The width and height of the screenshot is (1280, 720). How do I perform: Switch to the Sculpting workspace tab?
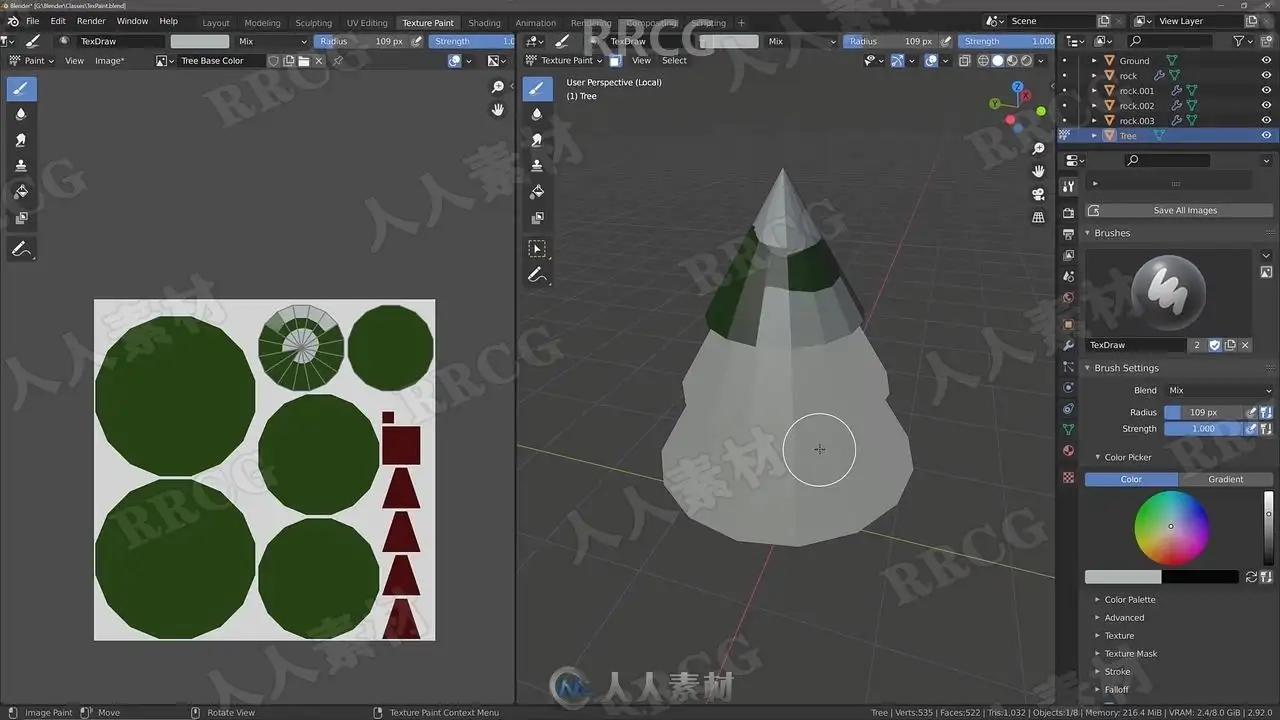[x=313, y=23]
